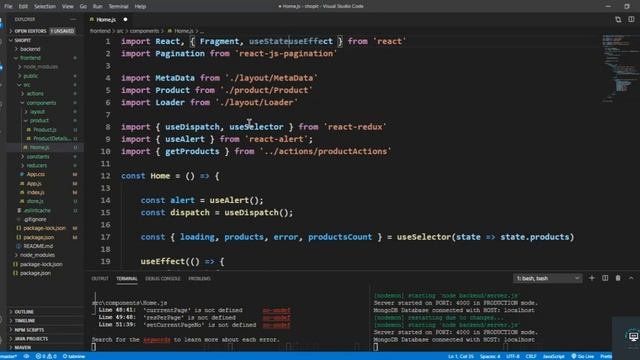Image resolution: width=640 pixels, height=360 pixels.
Task: Kill the terminal with trash icon
Action: pos(618,278)
